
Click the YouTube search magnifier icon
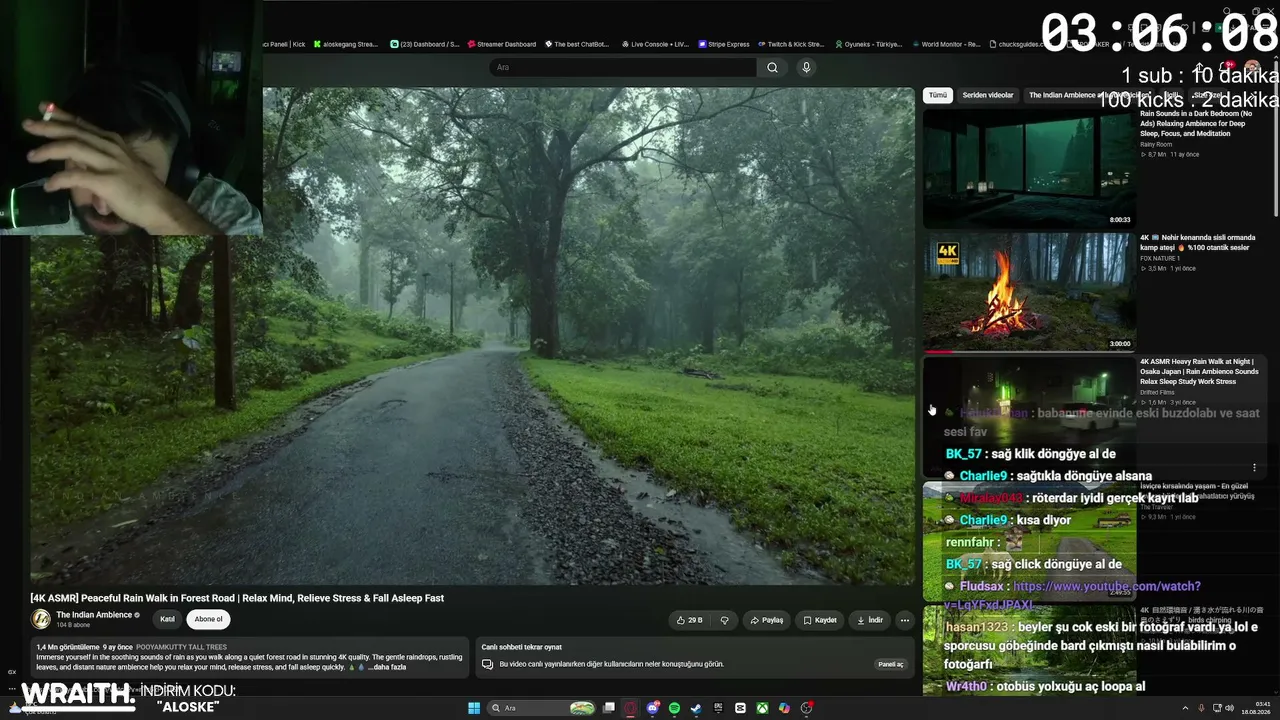[772, 67]
